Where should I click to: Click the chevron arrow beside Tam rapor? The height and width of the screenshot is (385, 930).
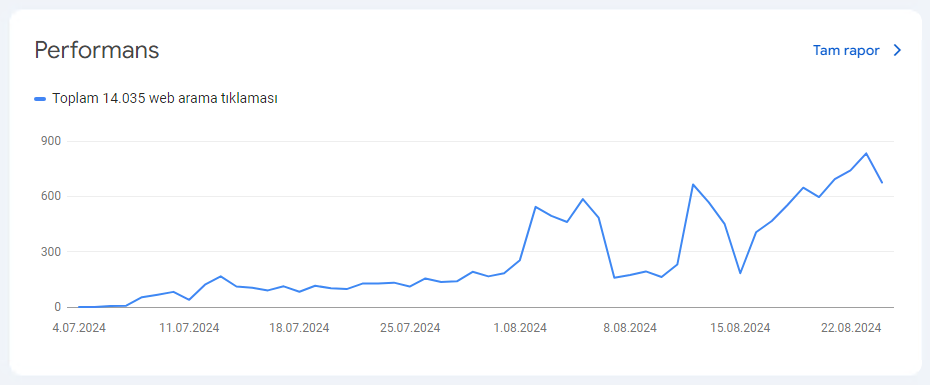(x=897, y=50)
